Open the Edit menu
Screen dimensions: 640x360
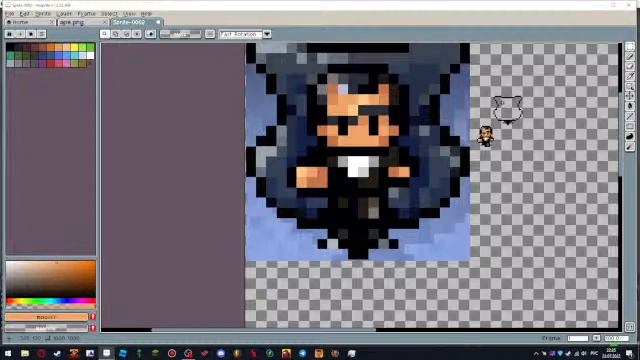[24, 13]
